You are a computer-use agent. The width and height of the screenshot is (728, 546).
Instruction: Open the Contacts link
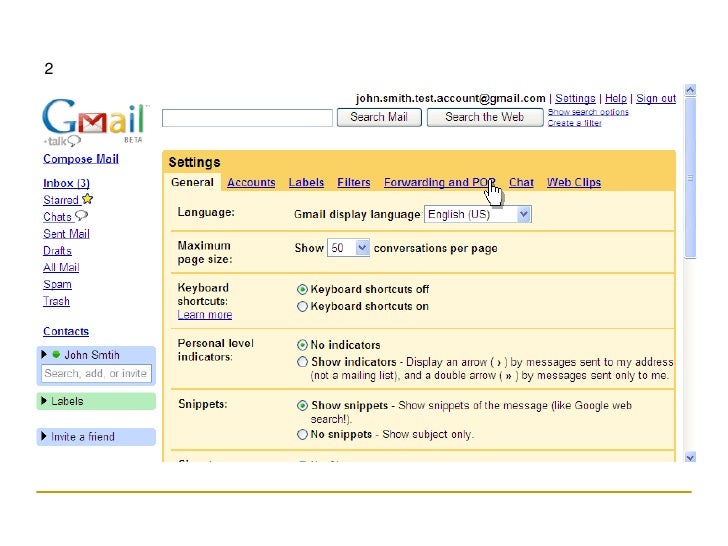click(66, 332)
